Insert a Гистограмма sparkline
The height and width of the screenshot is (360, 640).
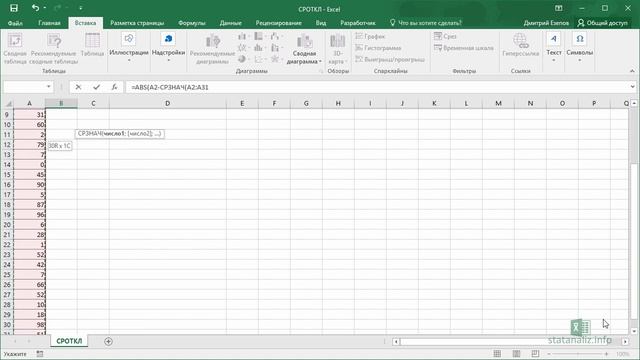[x=378, y=48]
